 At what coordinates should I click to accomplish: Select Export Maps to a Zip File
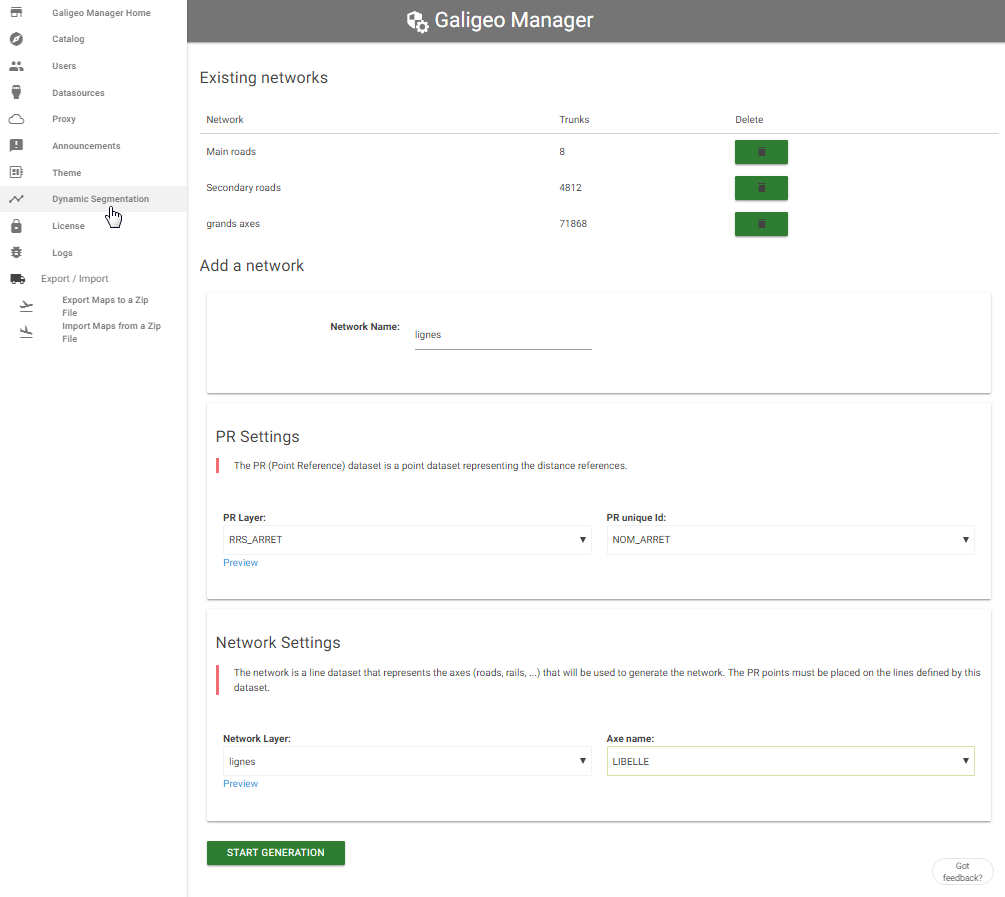coord(104,306)
